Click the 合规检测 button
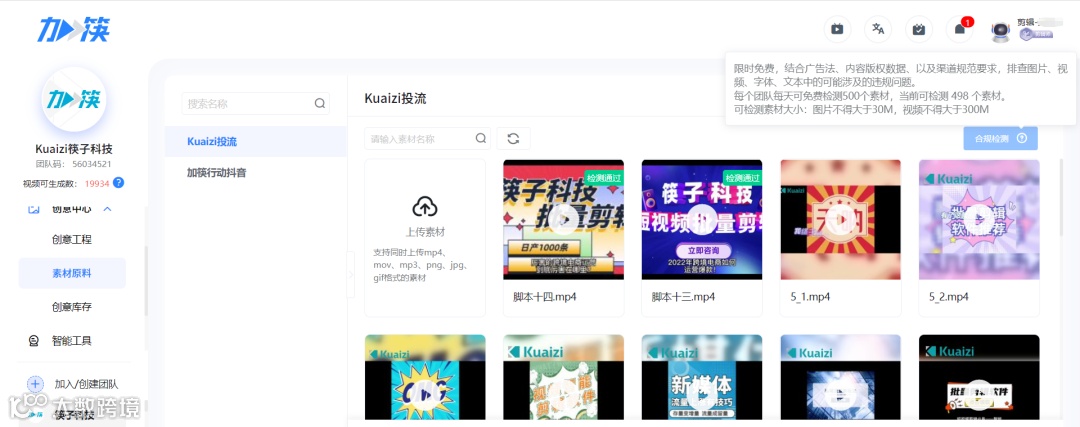This screenshot has width=1080, height=427. pos(1000,138)
